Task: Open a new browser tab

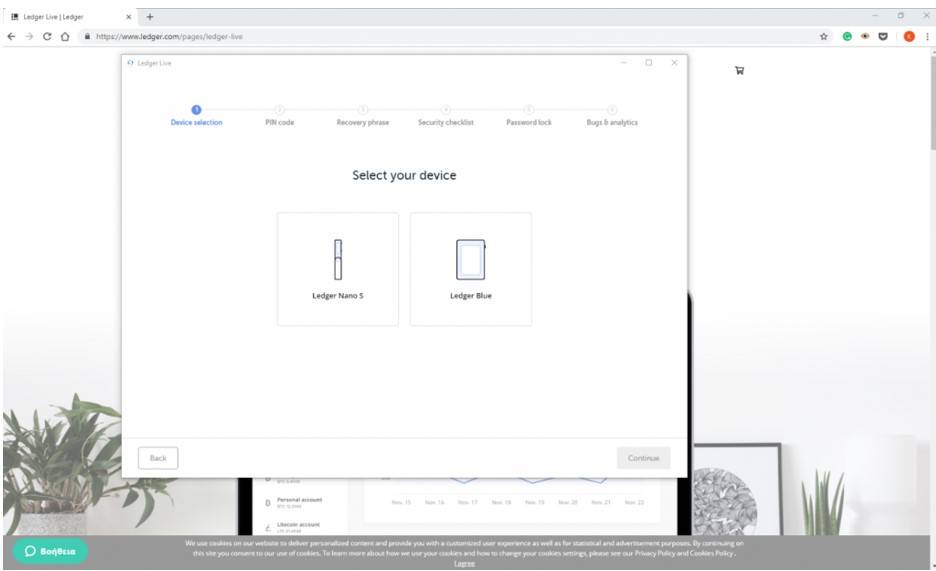Action: click(150, 17)
